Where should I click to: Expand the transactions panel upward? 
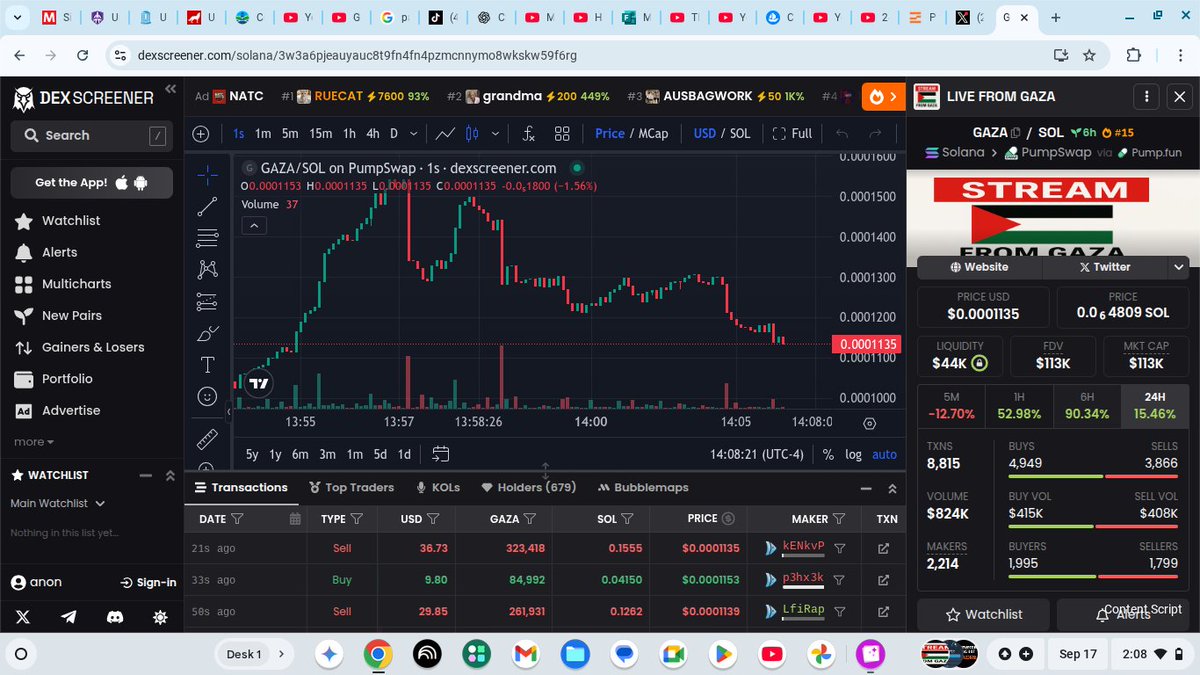891,488
